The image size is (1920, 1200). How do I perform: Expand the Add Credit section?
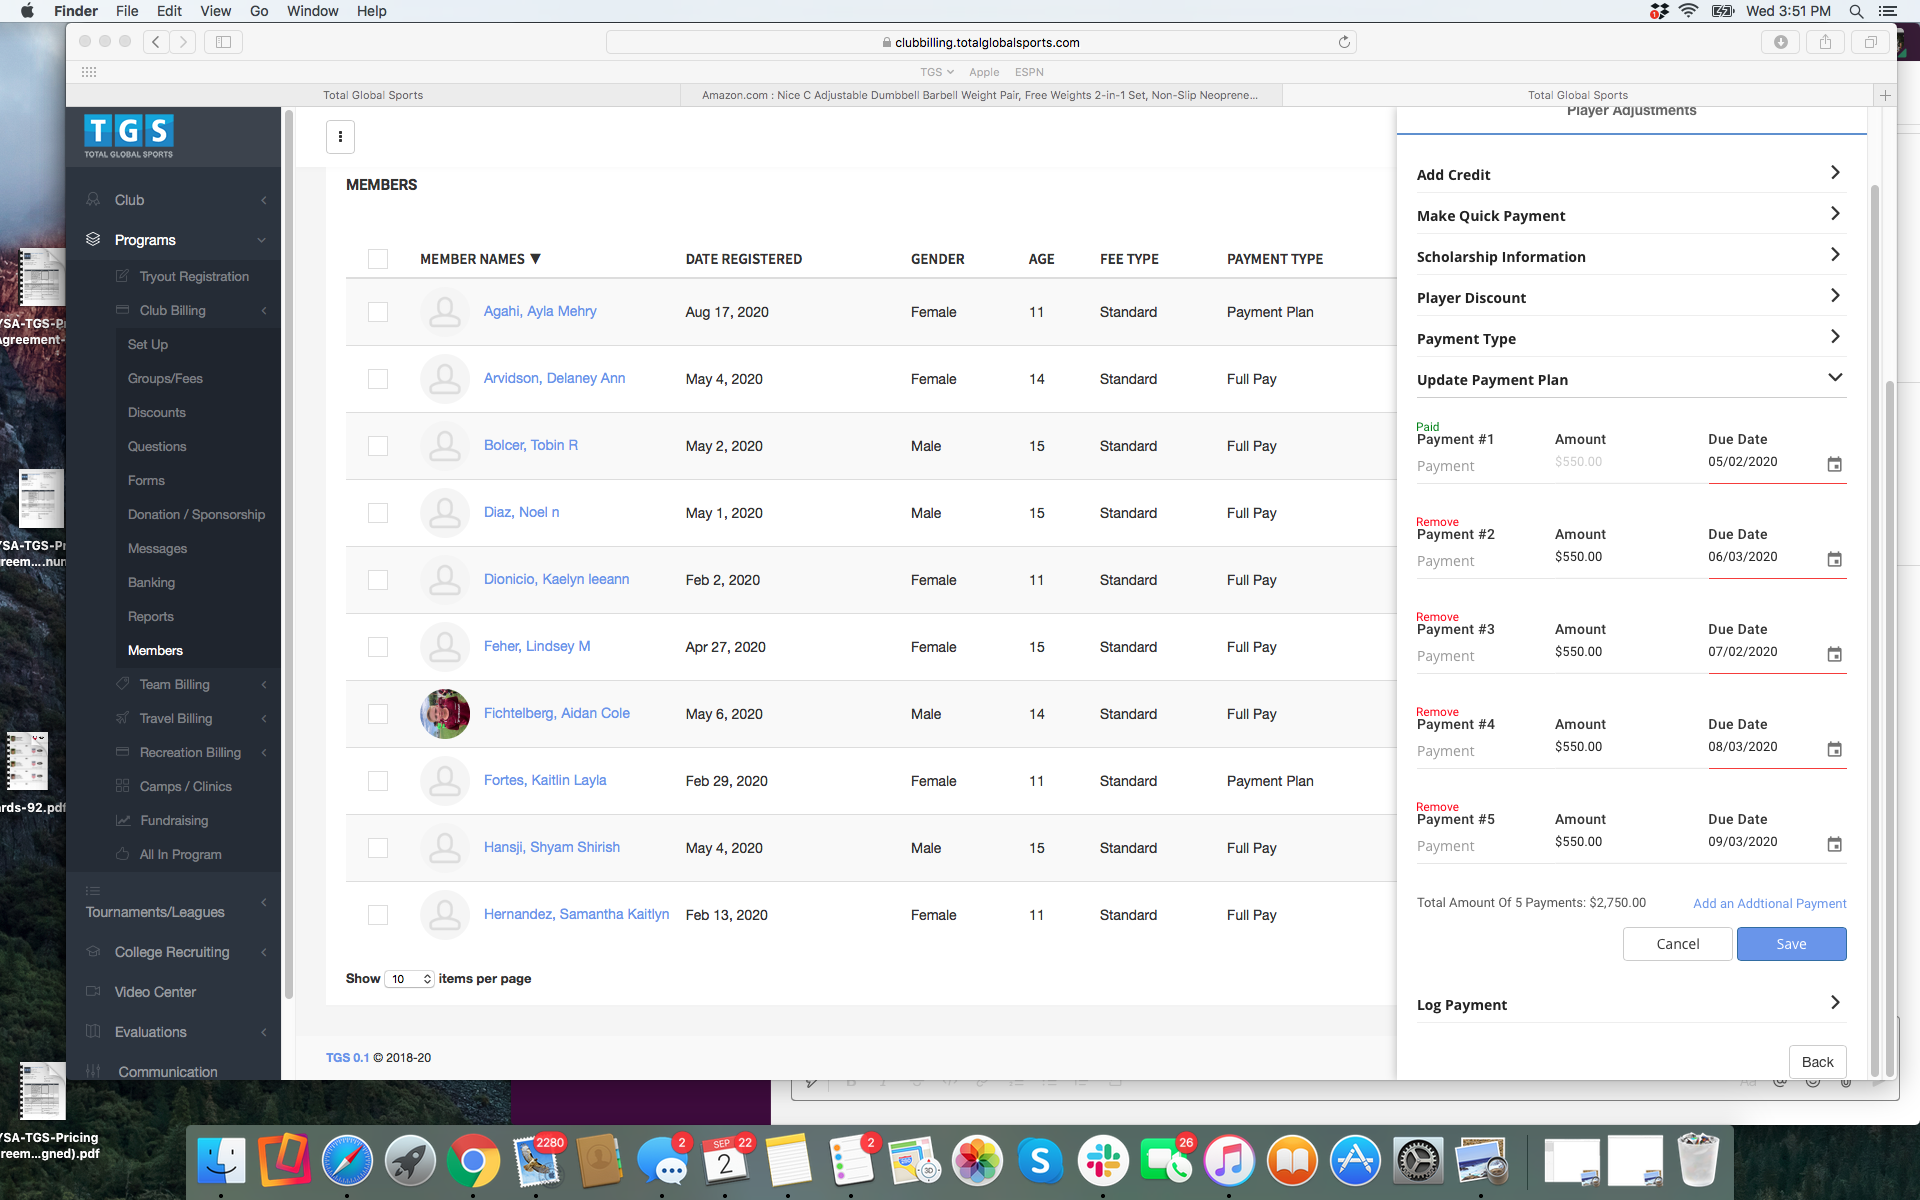pyautogui.click(x=1631, y=174)
